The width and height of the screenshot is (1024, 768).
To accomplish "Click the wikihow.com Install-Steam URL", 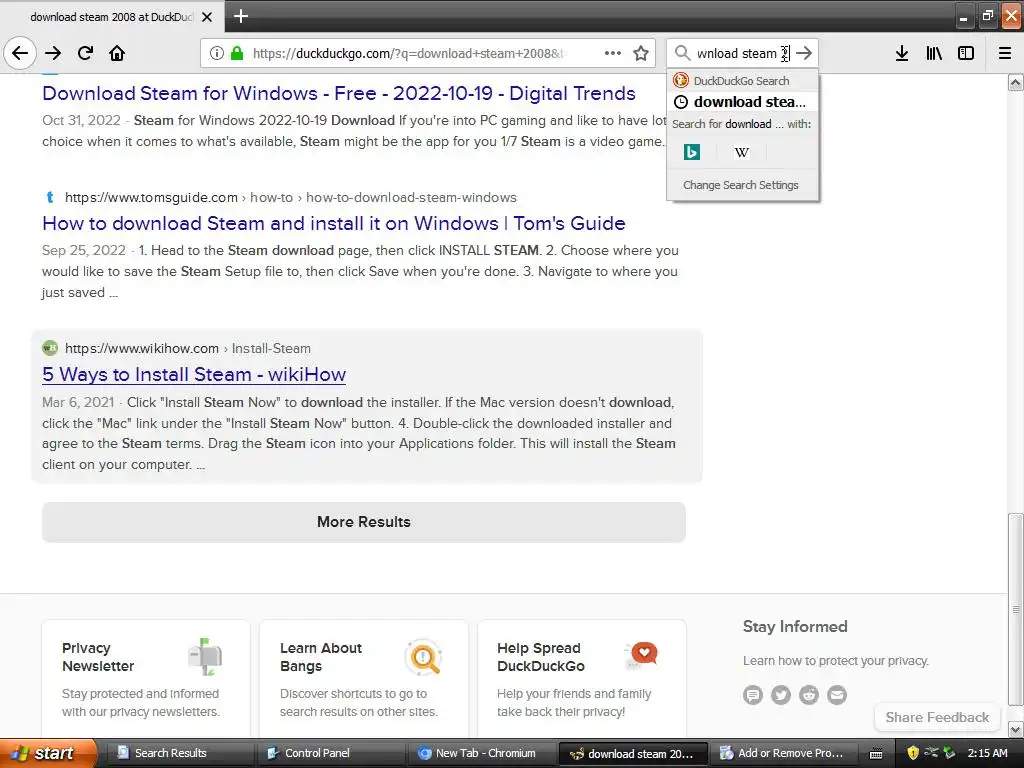I will [187, 348].
